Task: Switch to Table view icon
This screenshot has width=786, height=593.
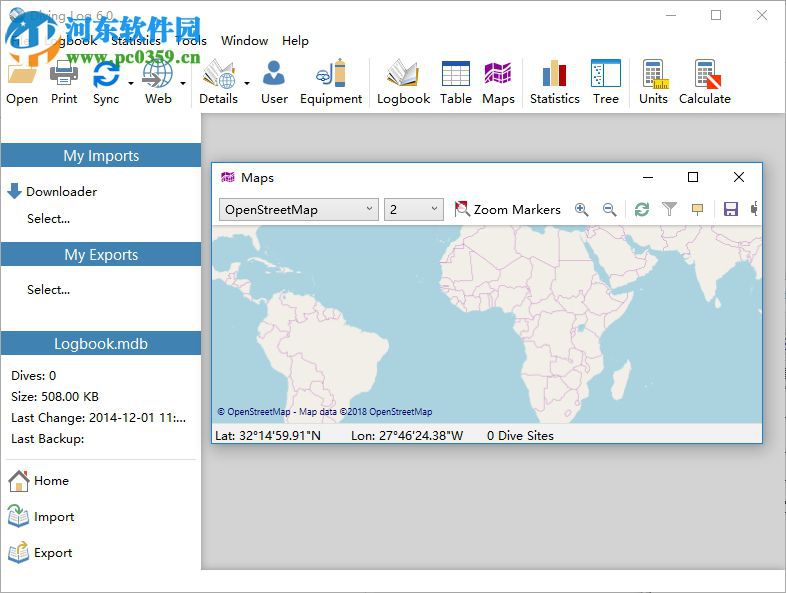Action: pyautogui.click(x=455, y=82)
